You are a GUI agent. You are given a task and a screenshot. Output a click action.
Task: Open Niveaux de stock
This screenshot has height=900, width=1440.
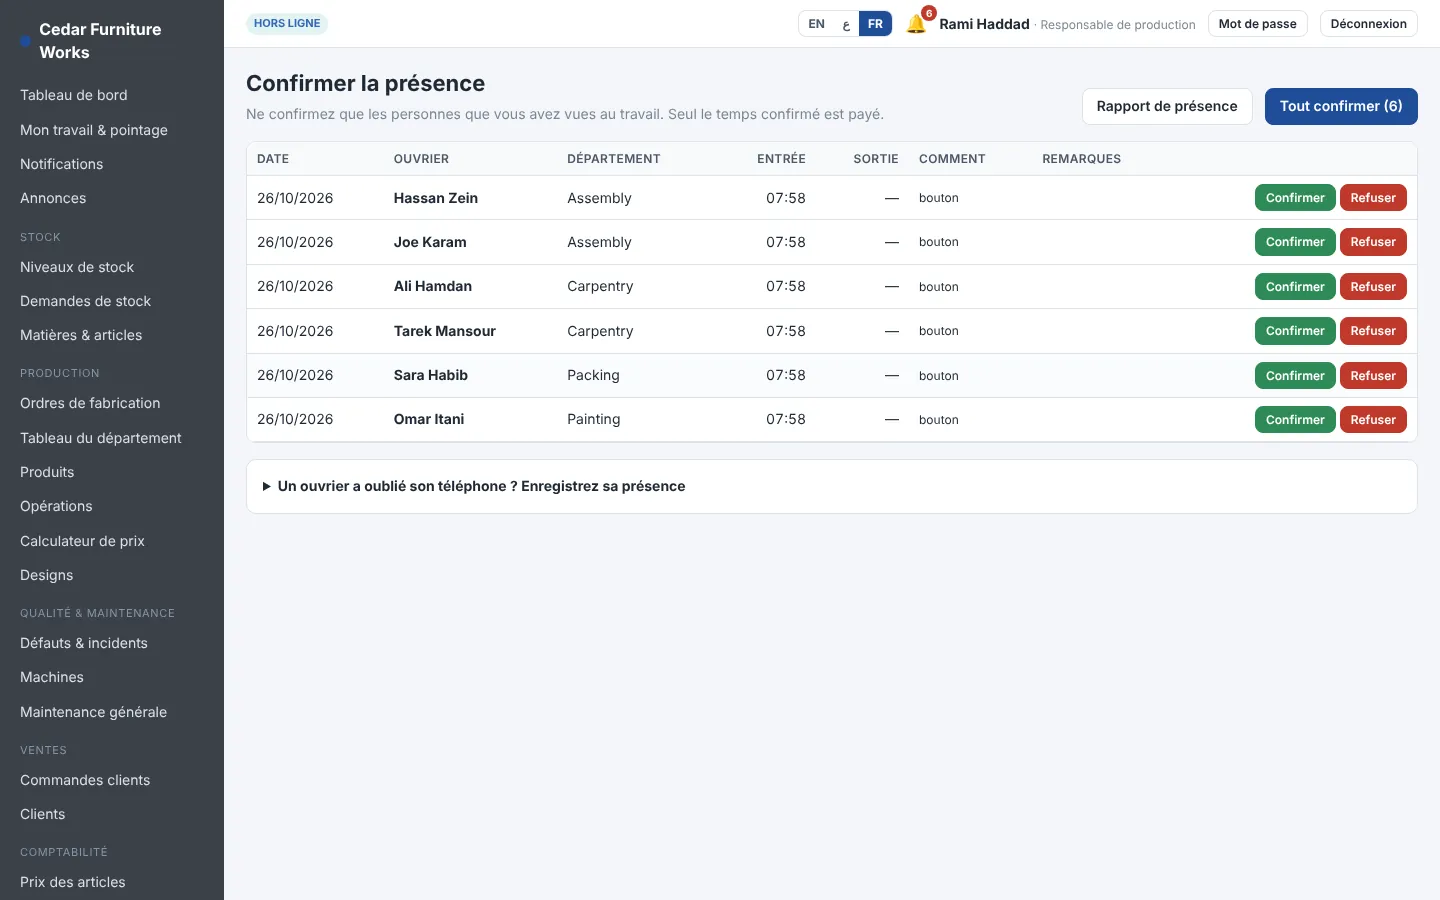coord(77,267)
